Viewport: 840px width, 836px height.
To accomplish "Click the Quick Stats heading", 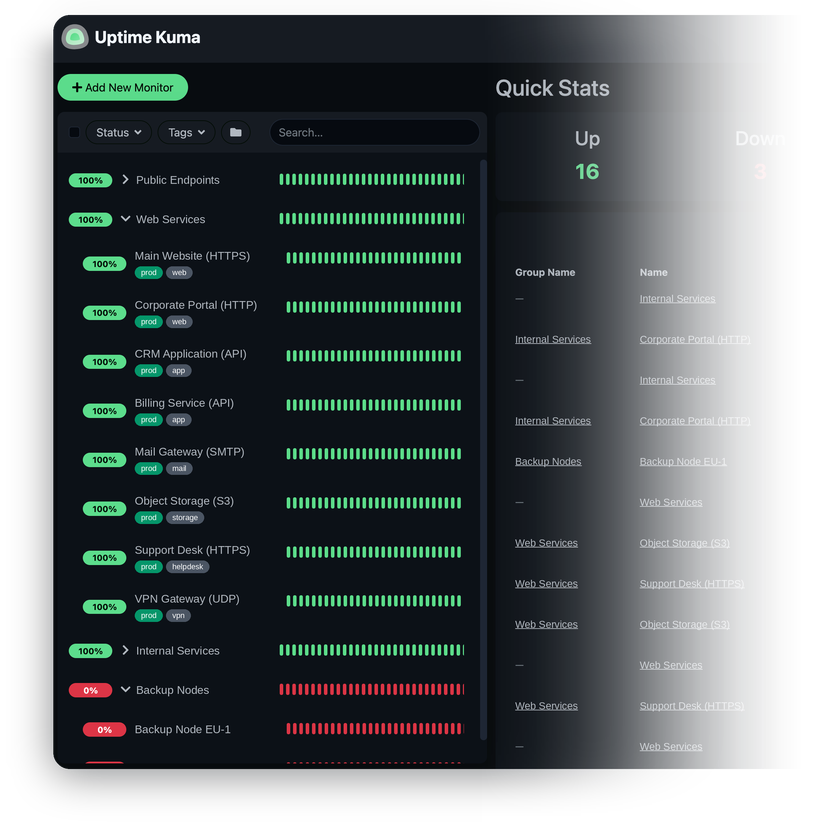I will click(x=552, y=88).
